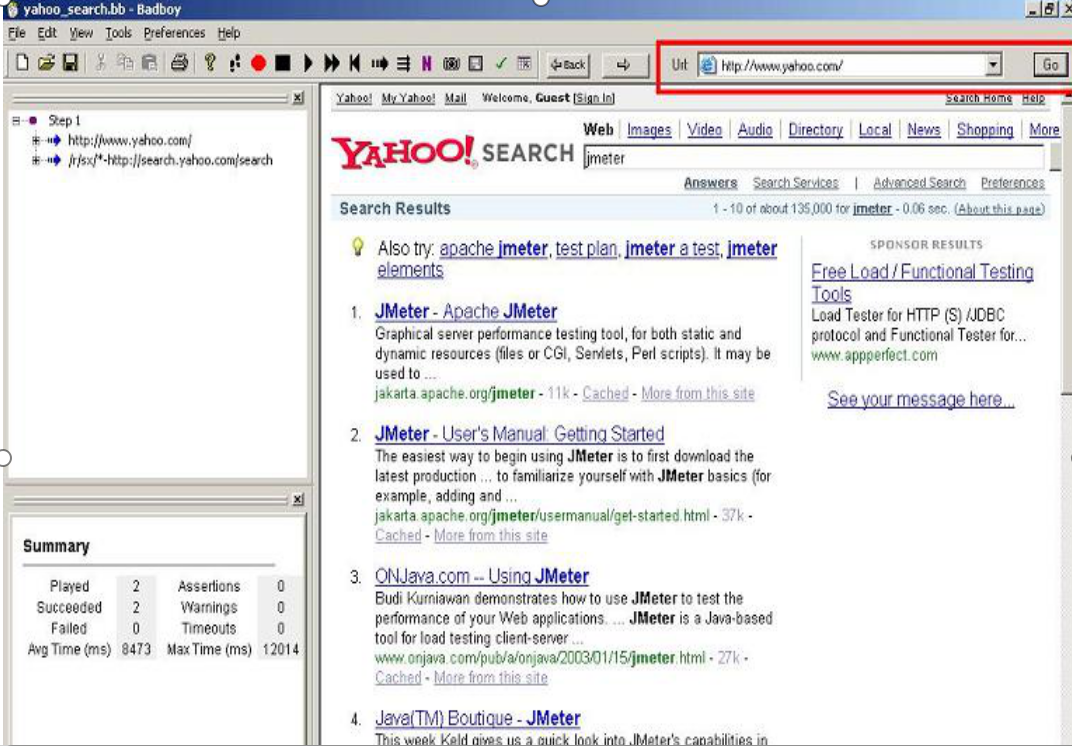Click the three stacked lines toolbar icon

coord(403,64)
